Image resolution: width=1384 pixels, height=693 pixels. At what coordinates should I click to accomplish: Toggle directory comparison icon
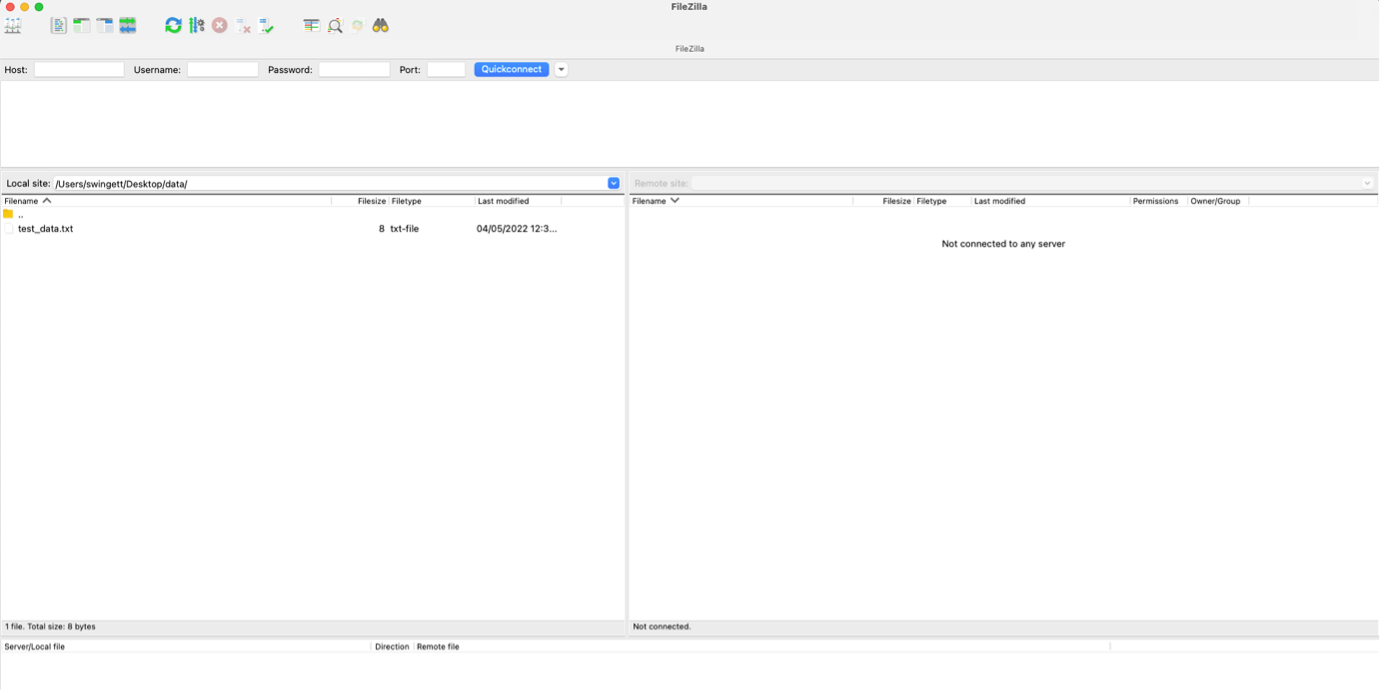click(335, 26)
